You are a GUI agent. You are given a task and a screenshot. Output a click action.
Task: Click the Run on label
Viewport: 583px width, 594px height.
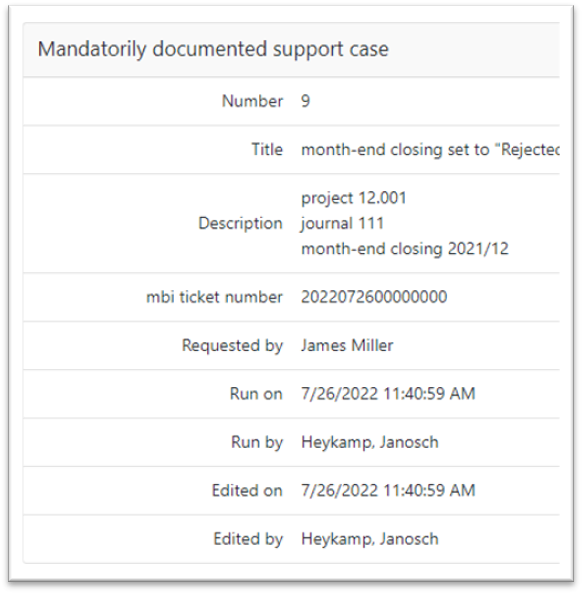(256, 394)
